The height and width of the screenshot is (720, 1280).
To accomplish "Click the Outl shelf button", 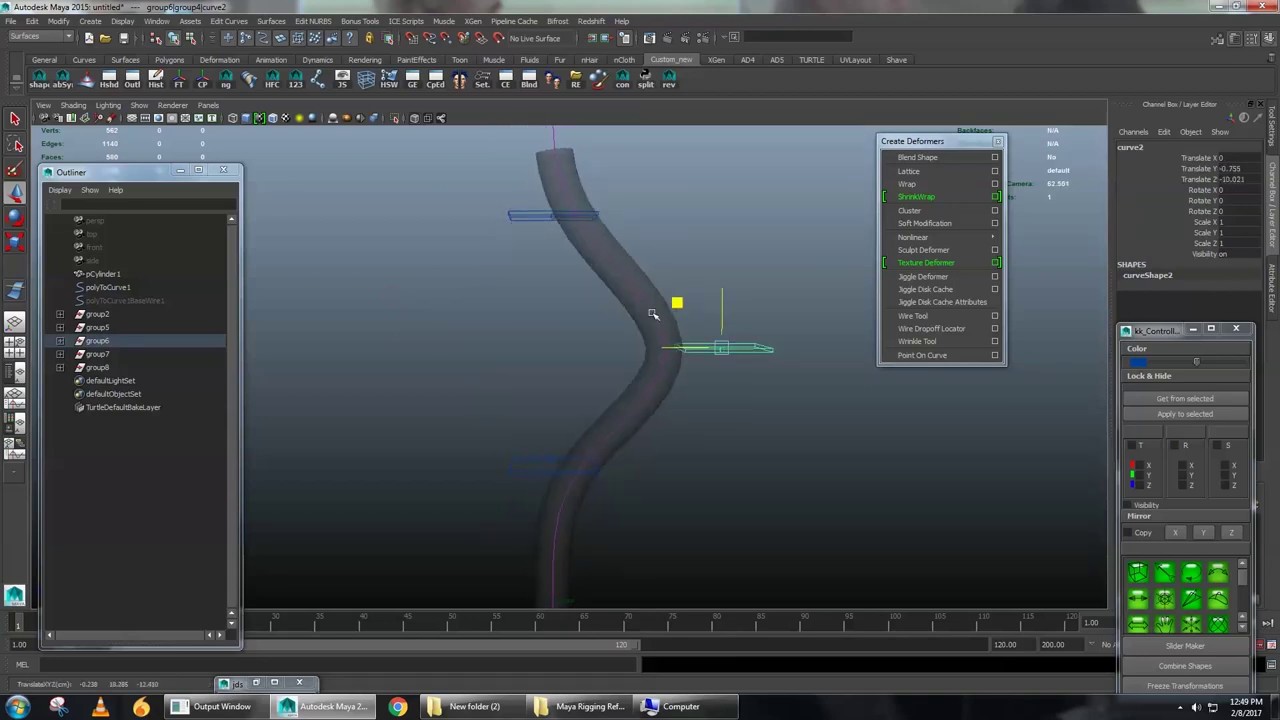I will pyautogui.click(x=132, y=79).
